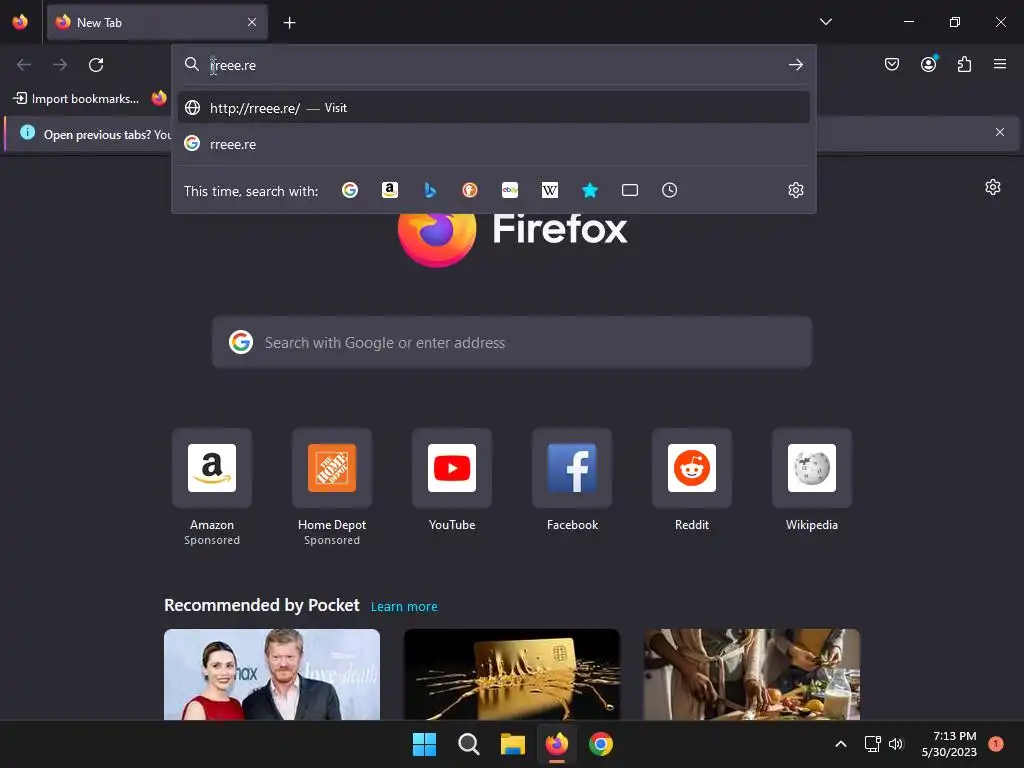The image size is (1024, 768).
Task: Open the application hamburger menu
Action: [x=999, y=64]
